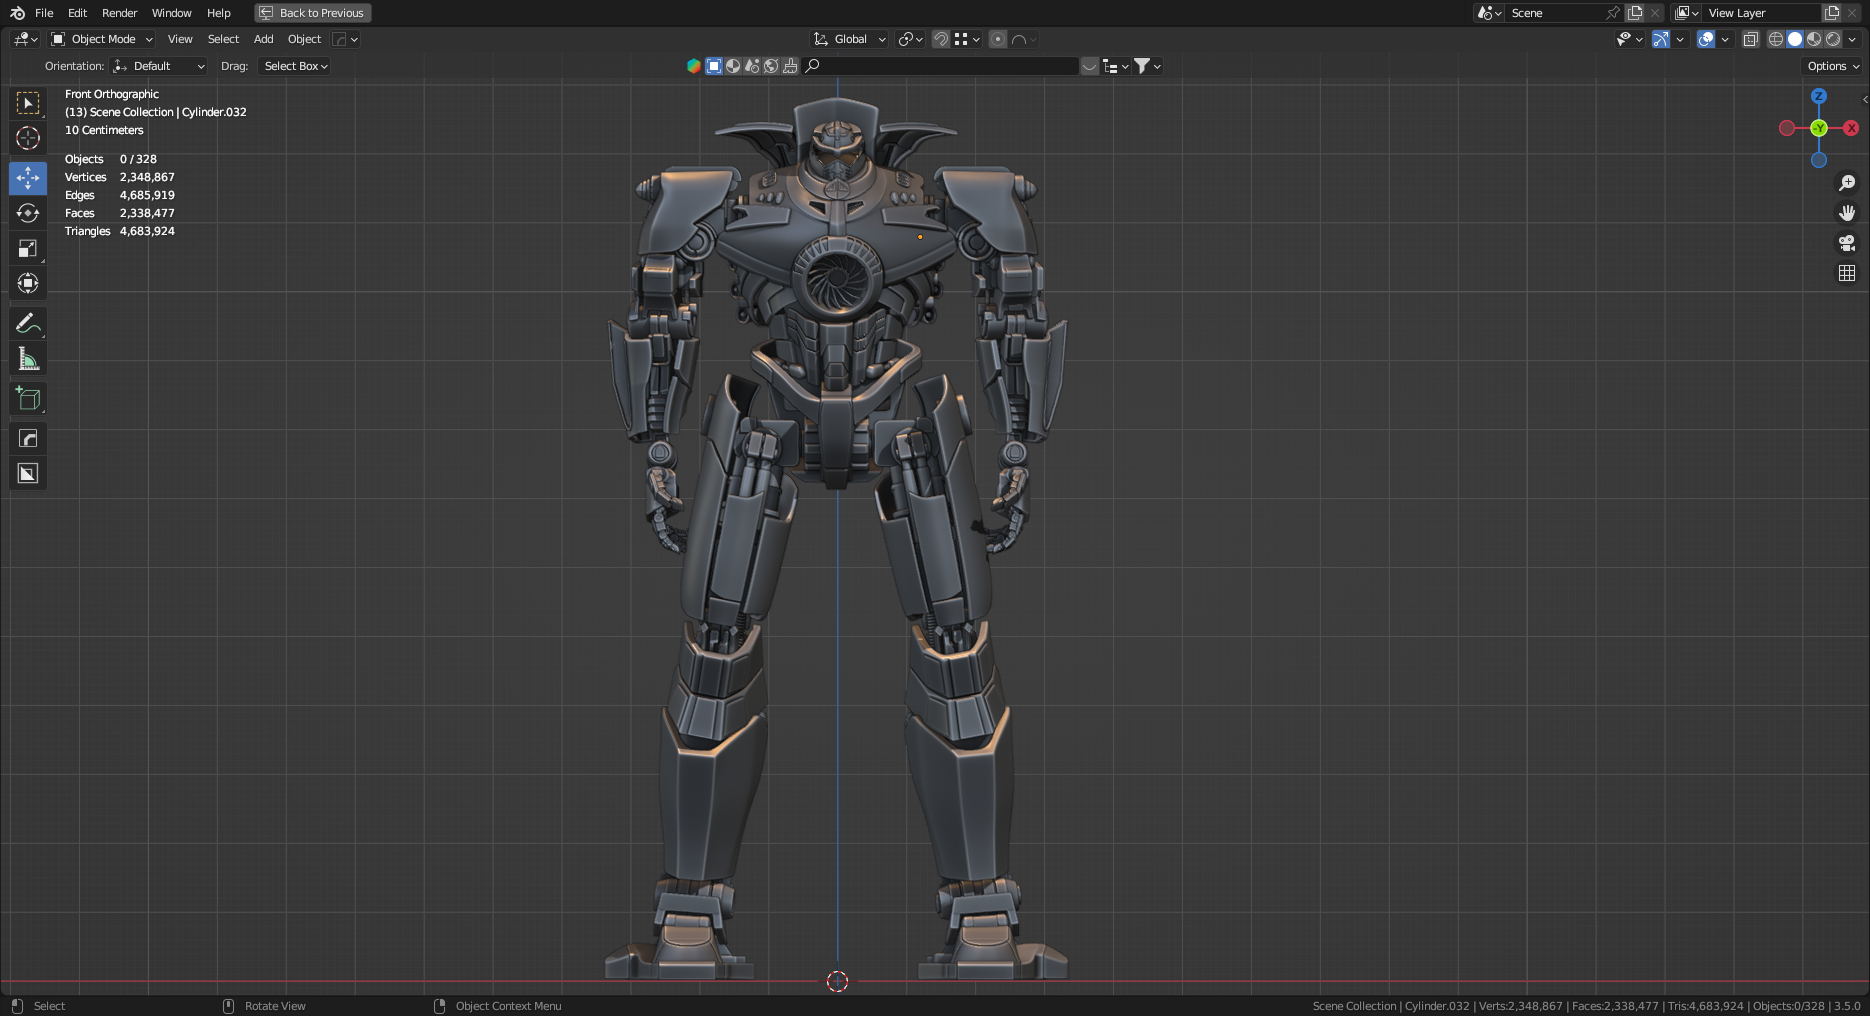1870x1016 pixels.
Task: Click the pan hand navigation icon
Action: [x=1847, y=213]
